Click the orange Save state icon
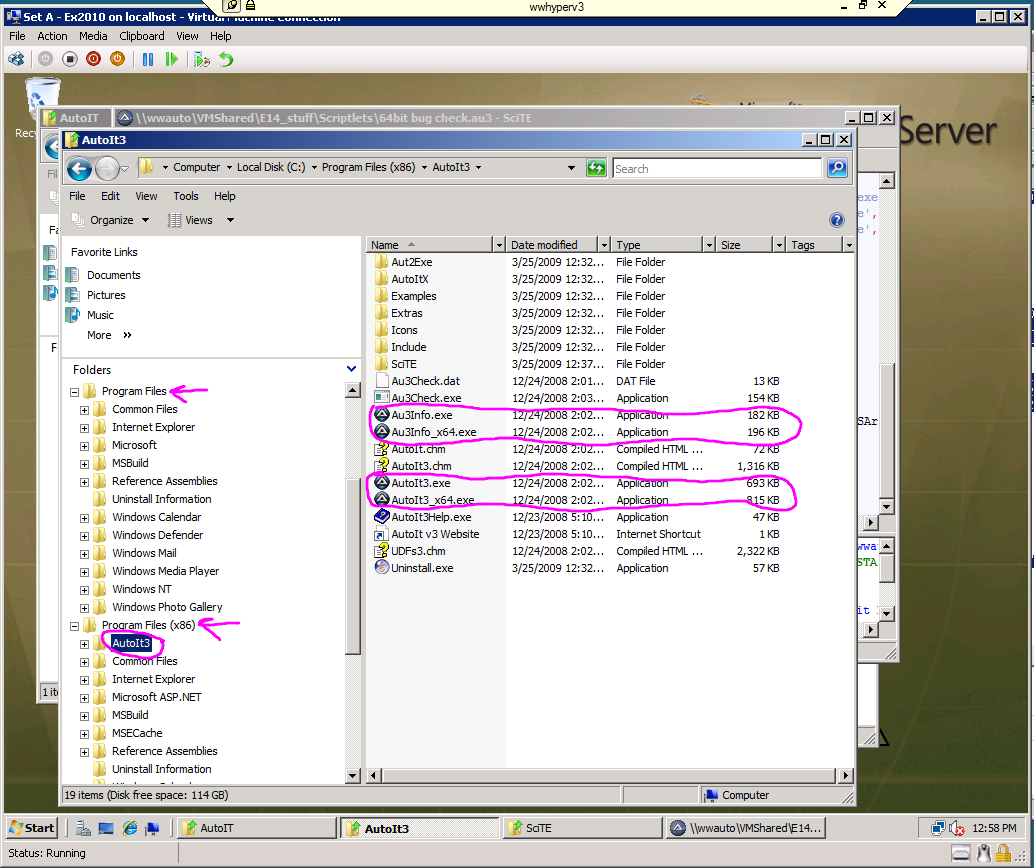This screenshot has width=1034, height=868. pyautogui.click(x=117, y=59)
